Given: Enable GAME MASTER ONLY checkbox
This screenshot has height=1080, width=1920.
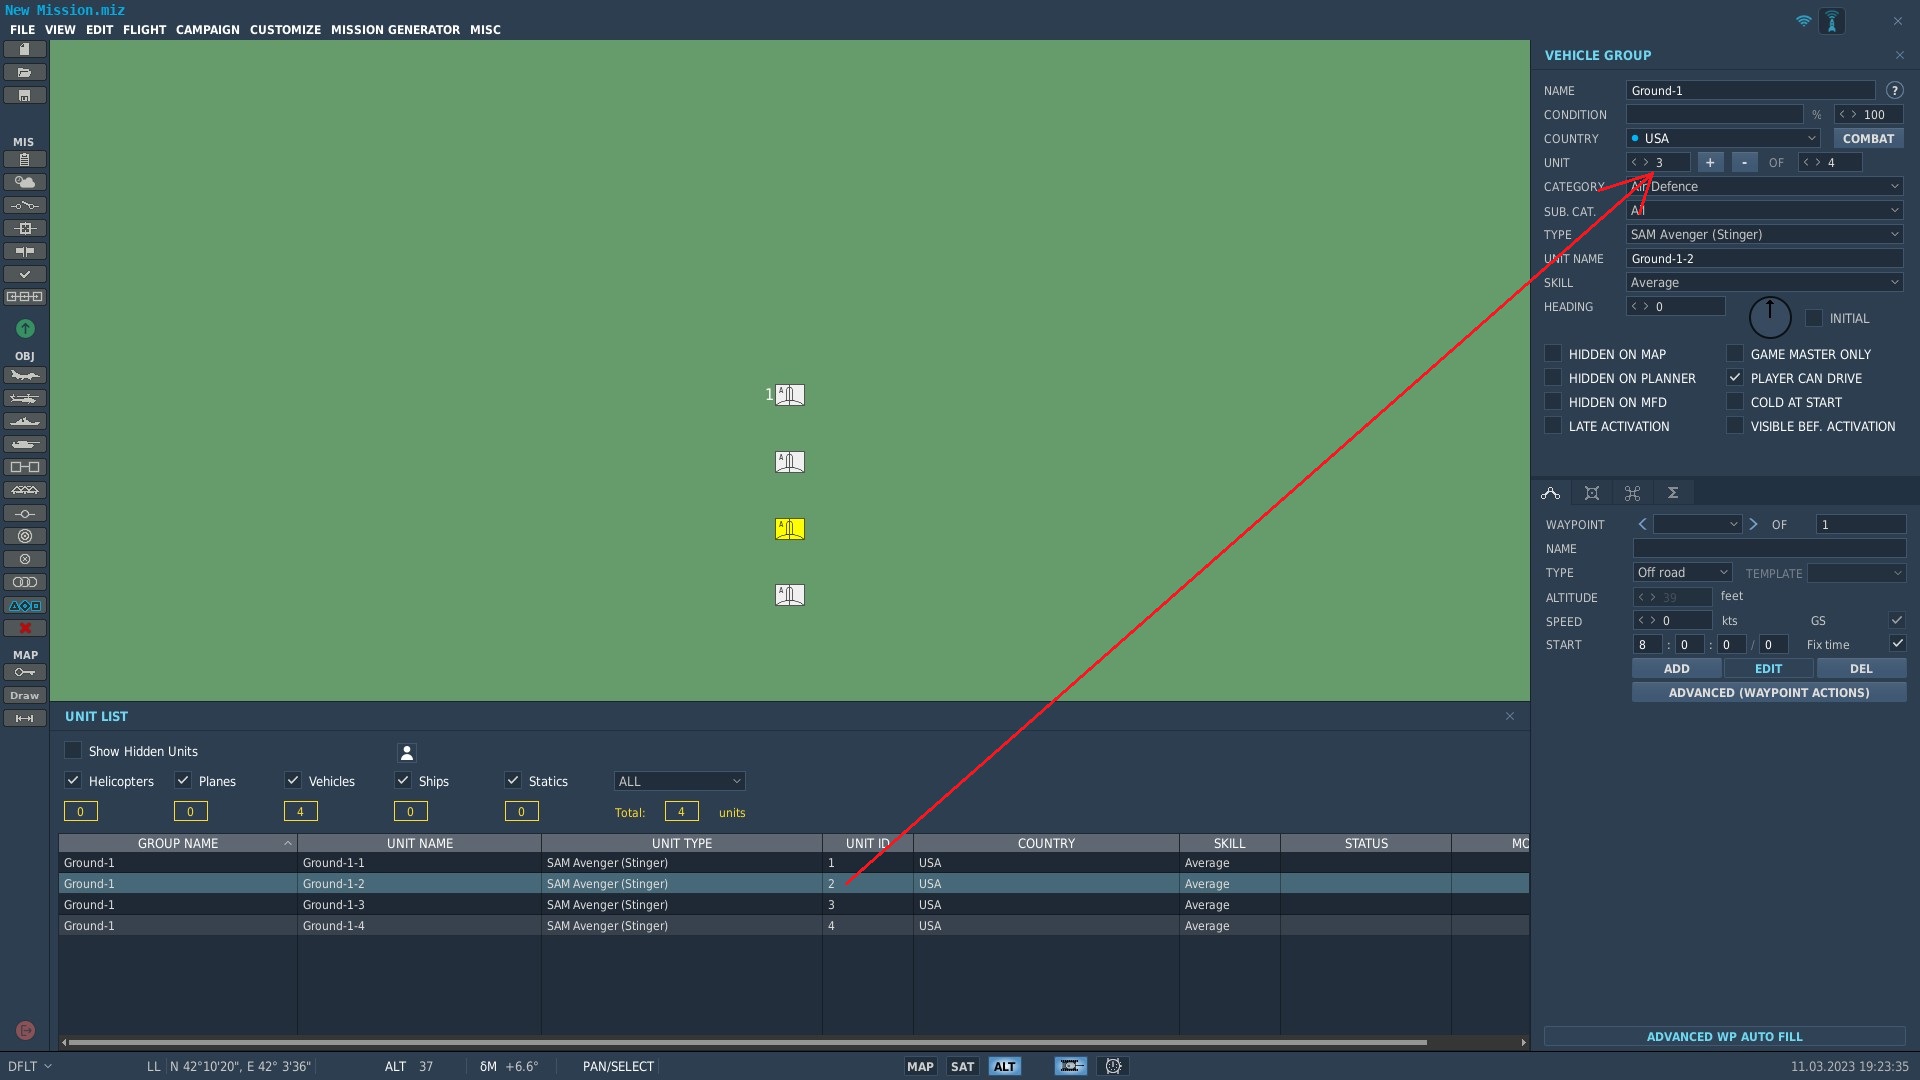Looking at the screenshot, I should pyautogui.click(x=1735, y=353).
